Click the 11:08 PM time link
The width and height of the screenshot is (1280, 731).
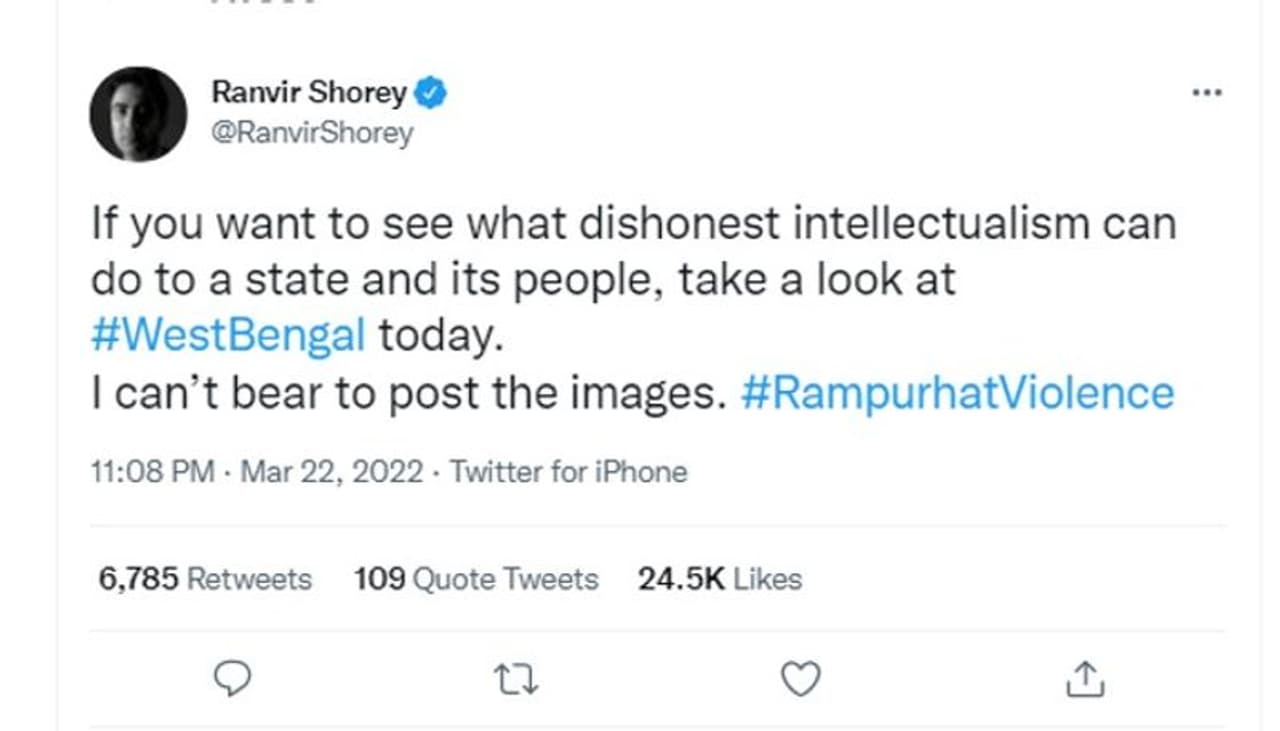point(153,471)
